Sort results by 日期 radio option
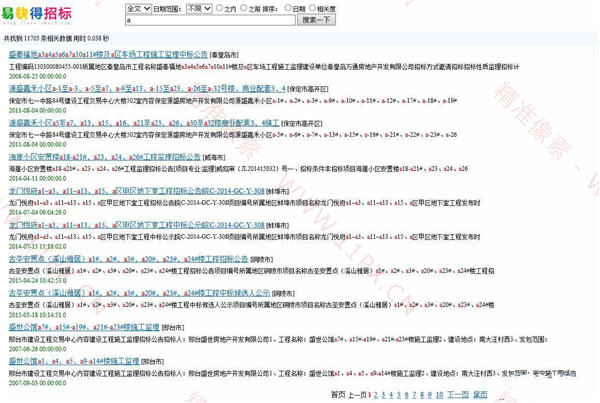The image size is (600, 403). 288,8
